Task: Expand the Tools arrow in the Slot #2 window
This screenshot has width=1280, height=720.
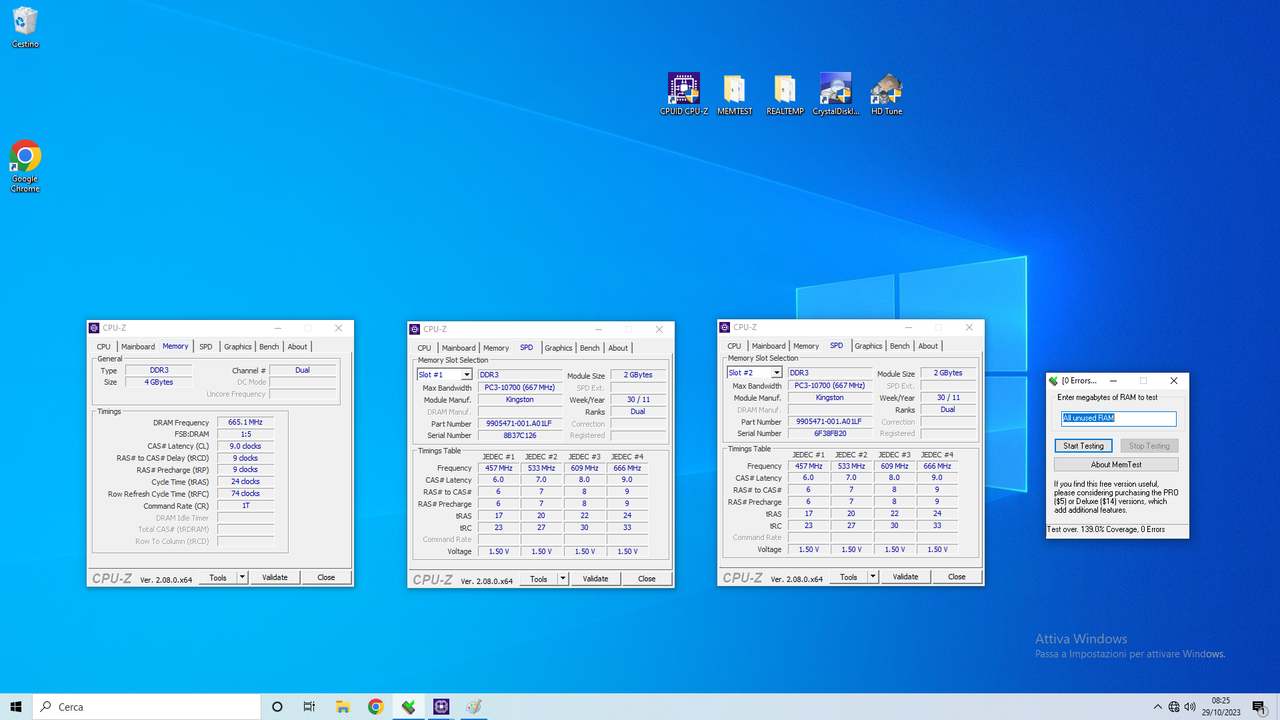Action: (873, 577)
